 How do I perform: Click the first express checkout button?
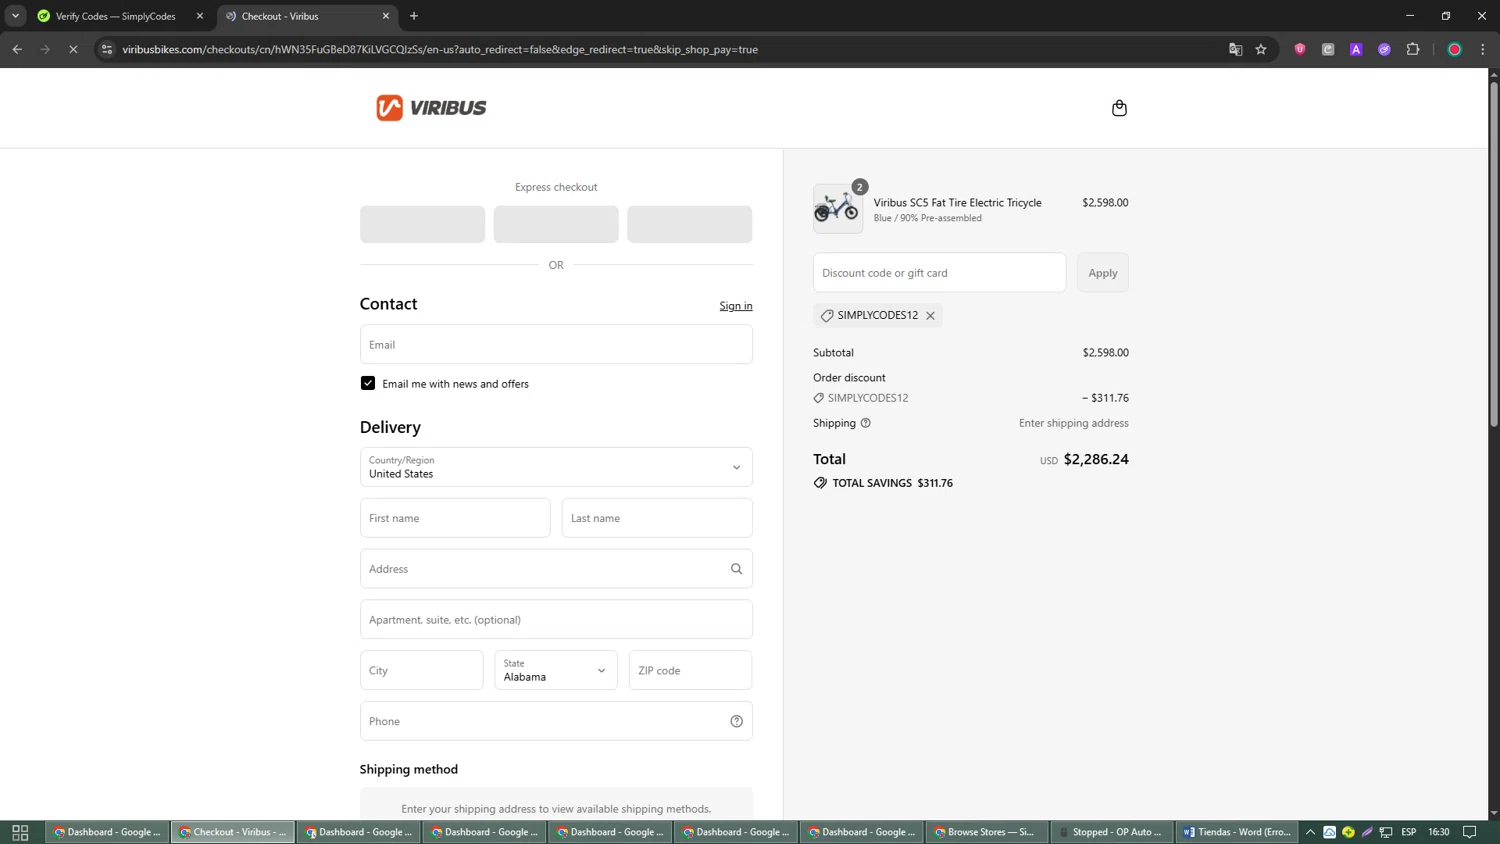422,224
